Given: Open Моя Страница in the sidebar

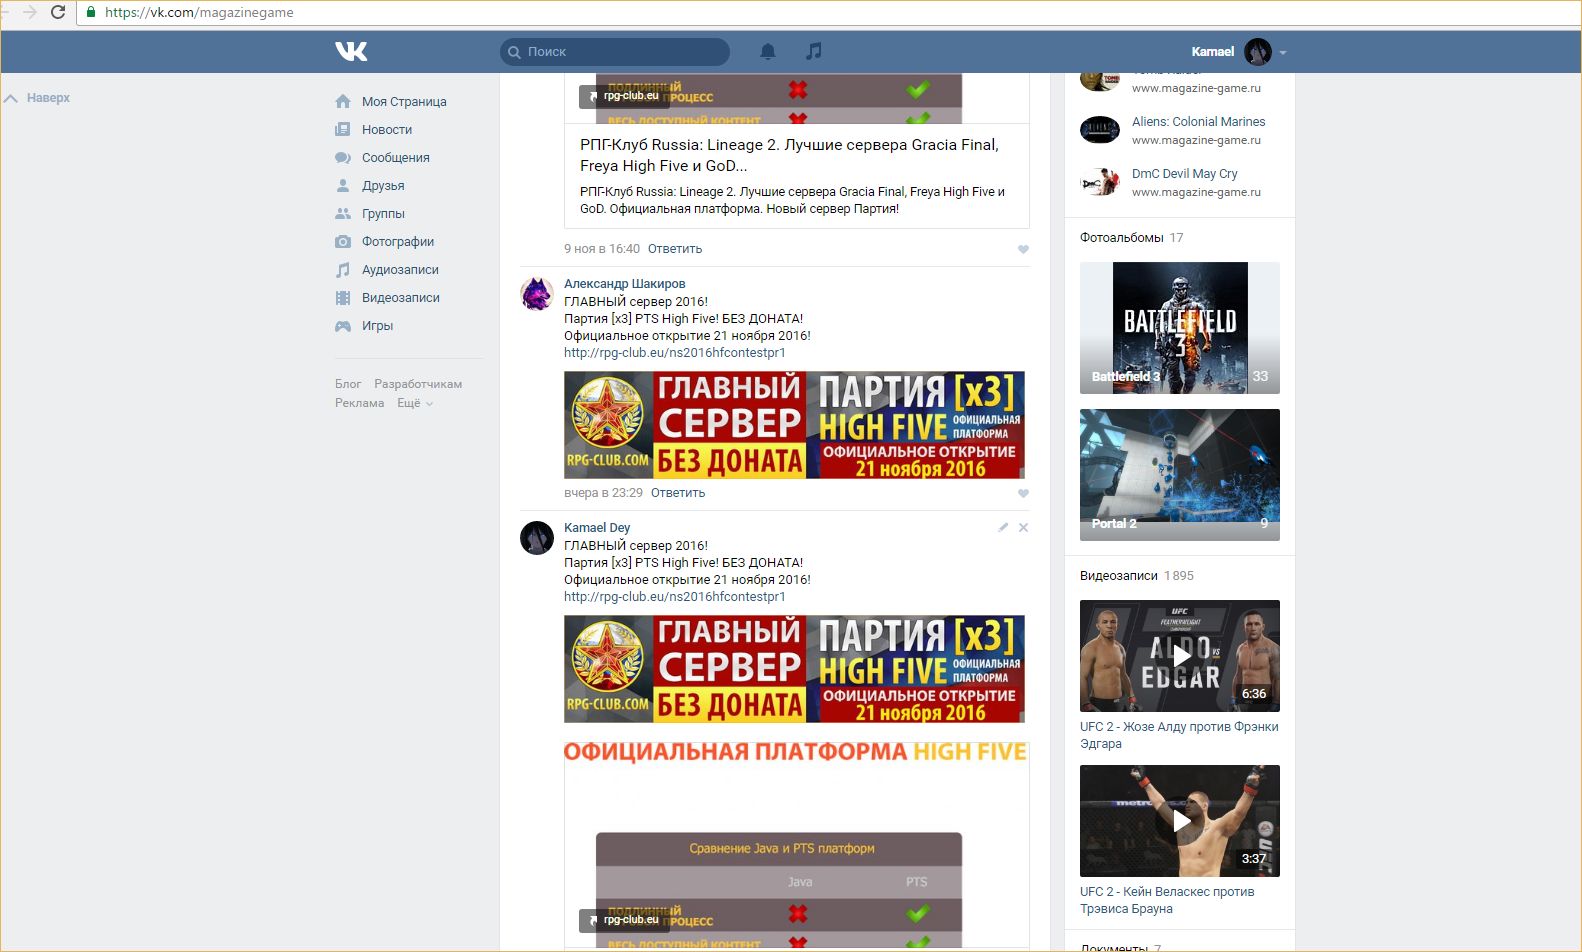Looking at the screenshot, I should [x=404, y=101].
